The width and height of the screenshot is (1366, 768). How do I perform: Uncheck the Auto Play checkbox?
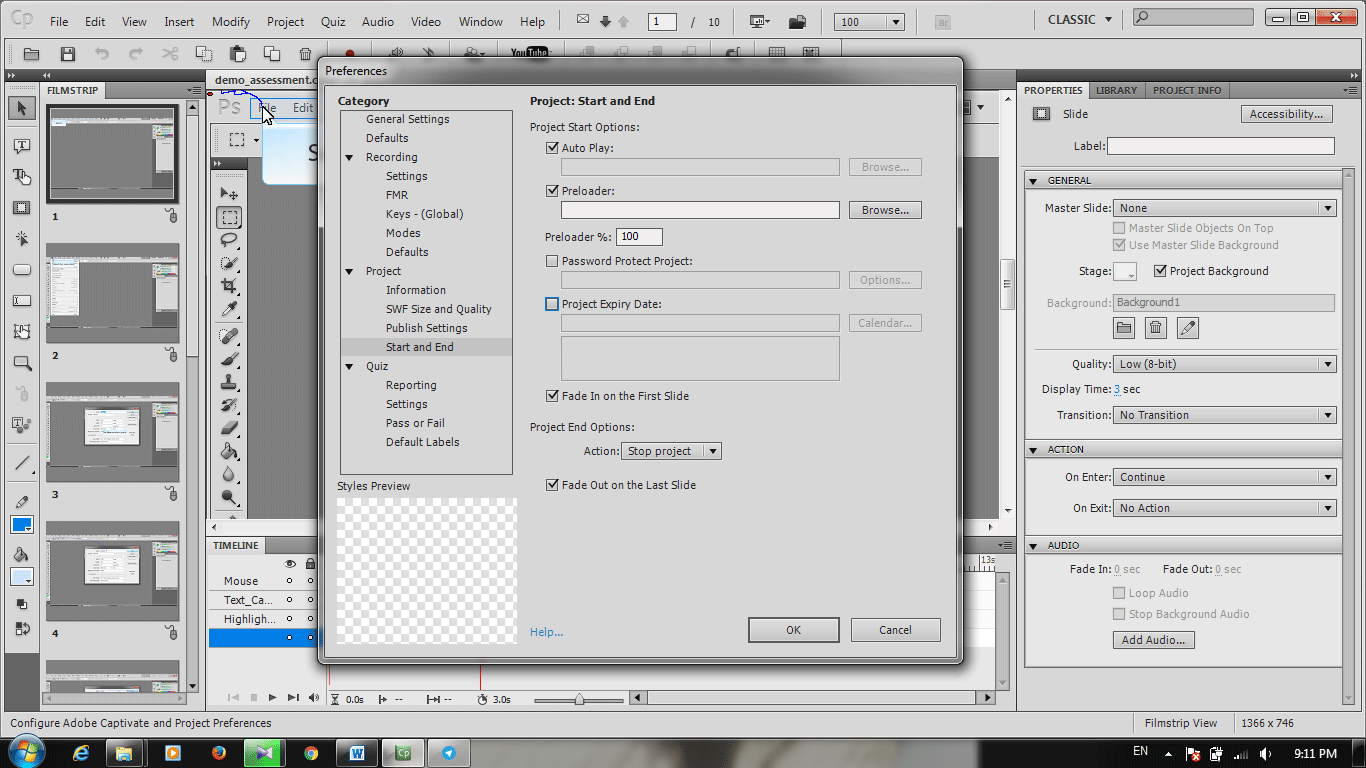552,148
